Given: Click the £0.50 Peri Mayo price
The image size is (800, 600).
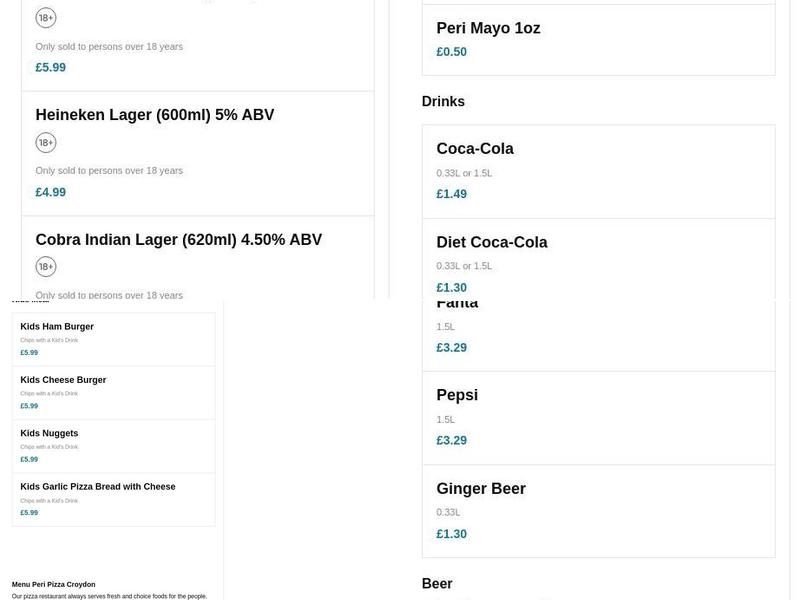Looking at the screenshot, I should coord(452,52).
